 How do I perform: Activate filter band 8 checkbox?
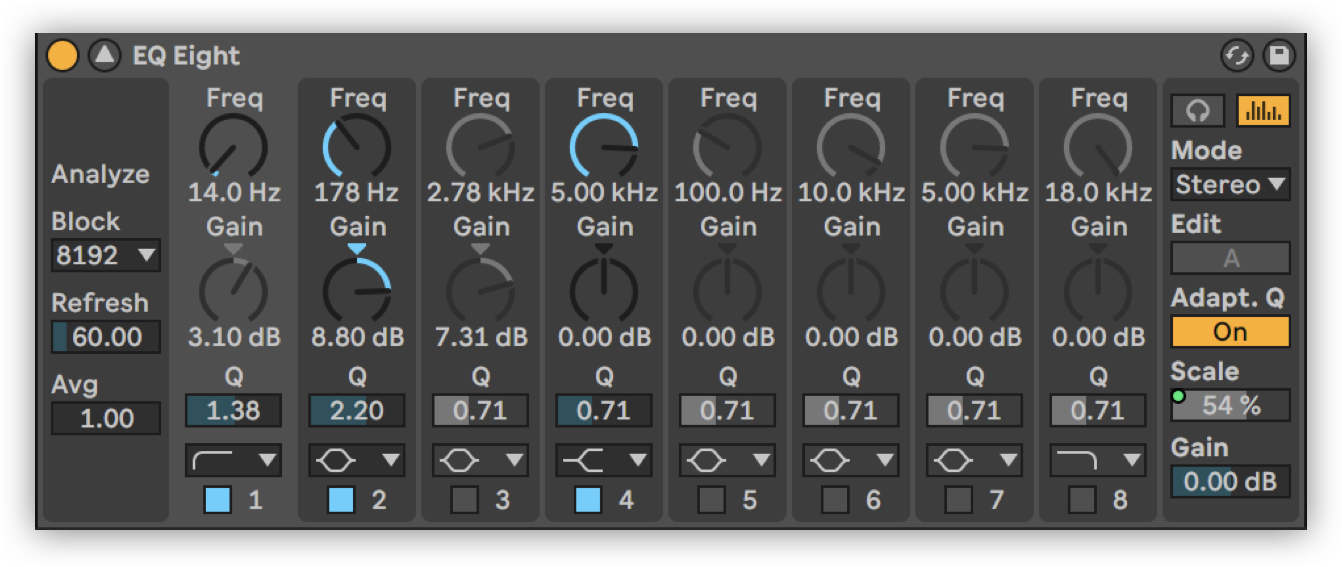(1082, 499)
